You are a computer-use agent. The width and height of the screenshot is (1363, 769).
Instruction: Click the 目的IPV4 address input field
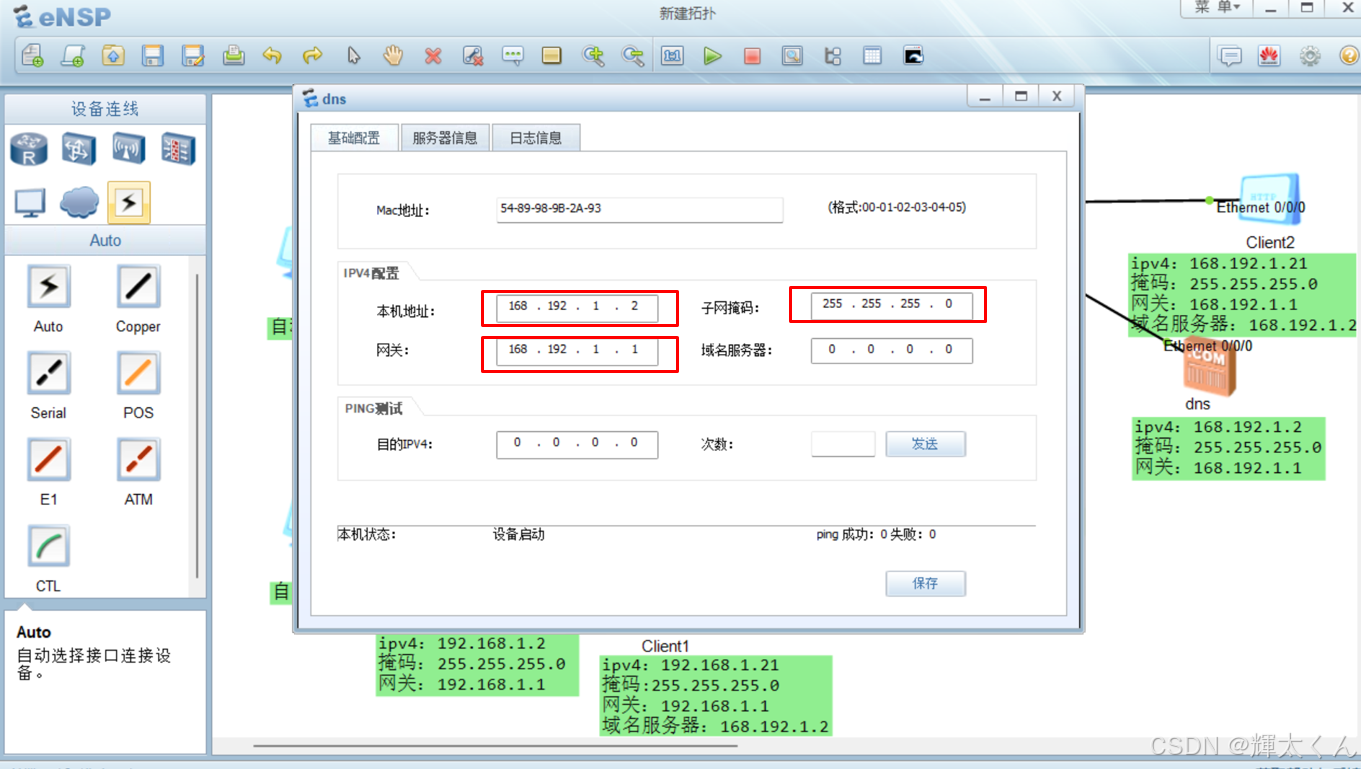click(x=576, y=443)
